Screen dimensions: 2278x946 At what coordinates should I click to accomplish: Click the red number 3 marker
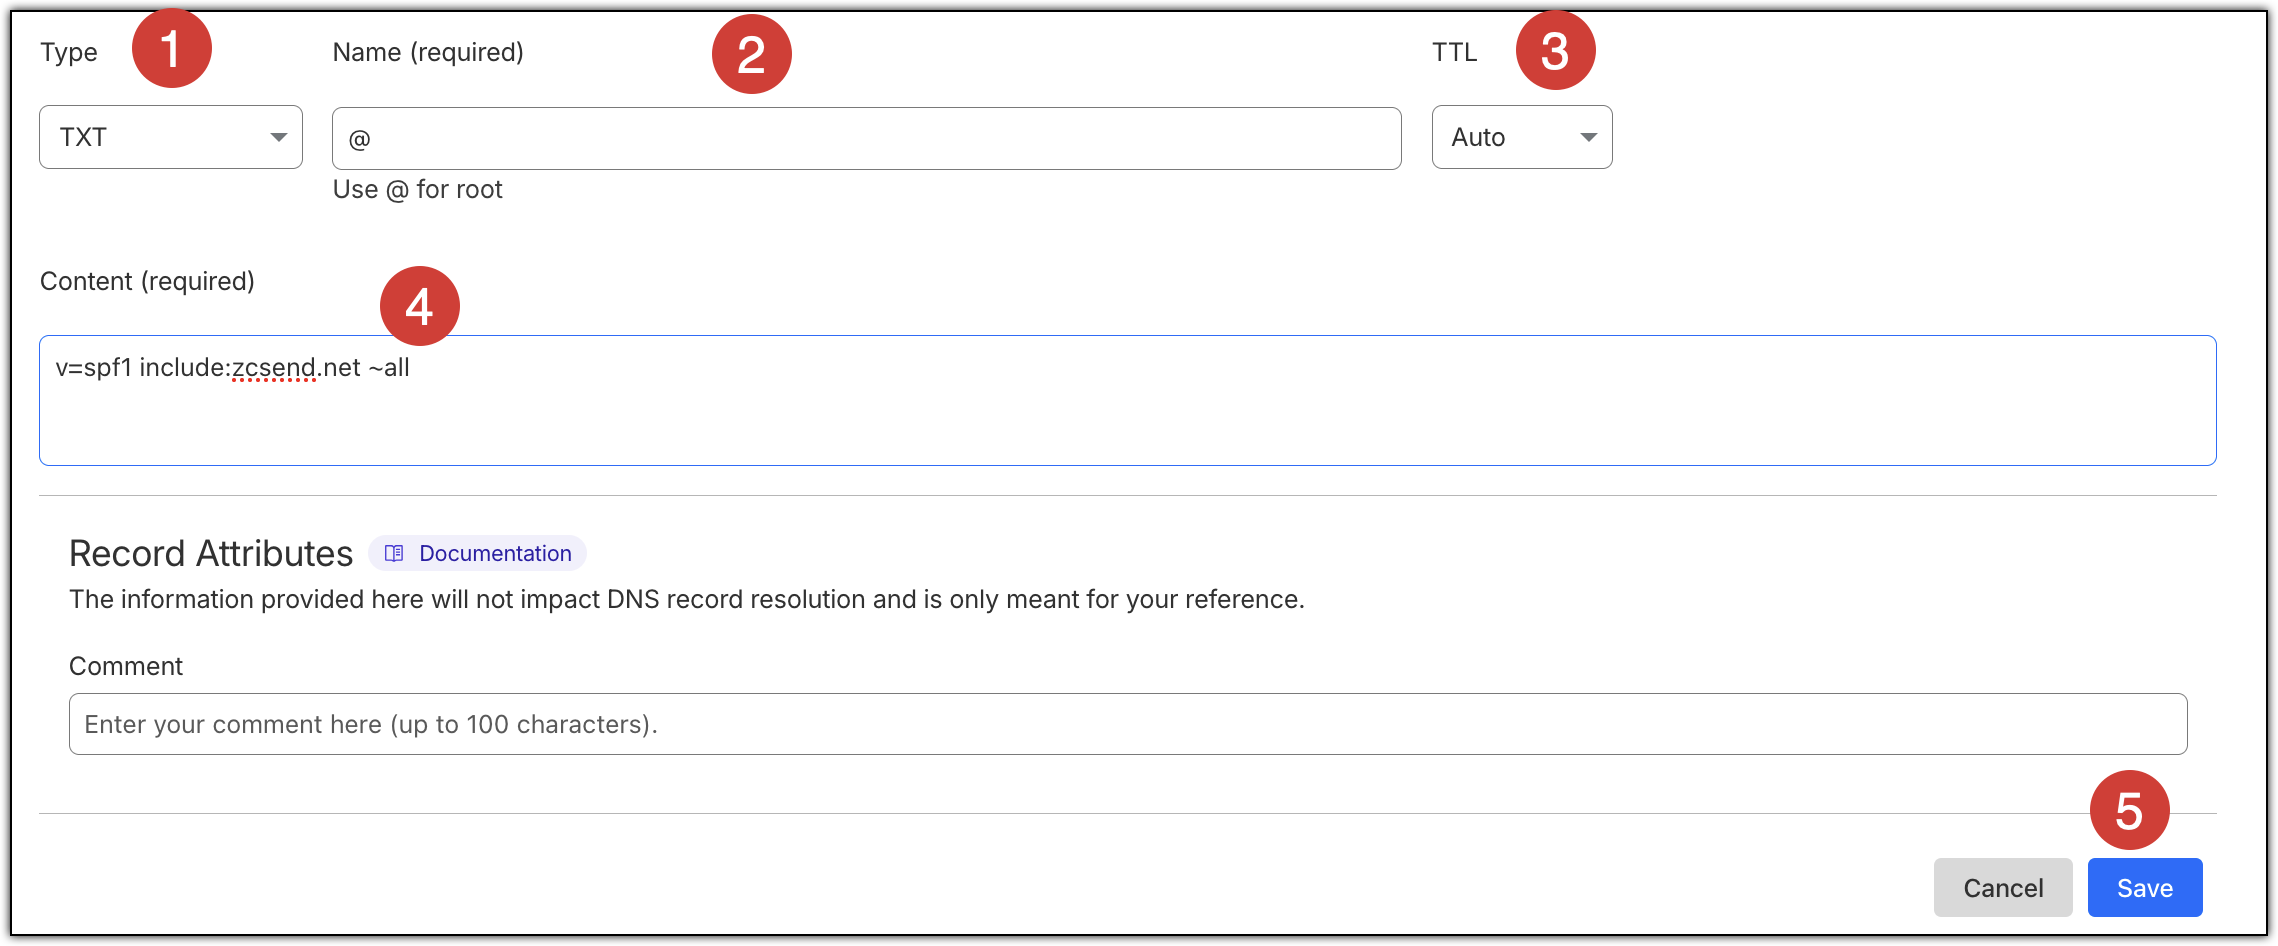click(x=1555, y=50)
